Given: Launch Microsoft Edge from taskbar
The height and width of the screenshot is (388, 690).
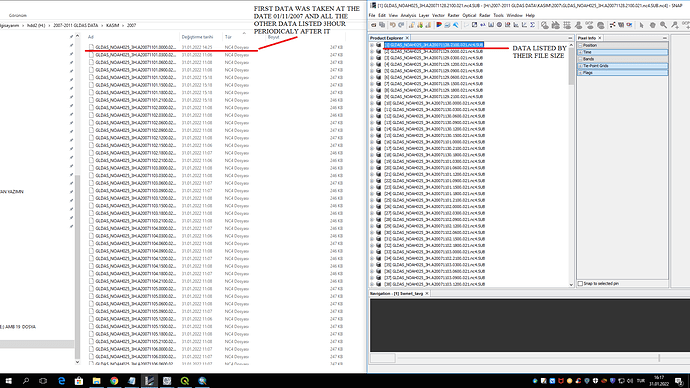Looking at the screenshot, I should tap(61, 381).
